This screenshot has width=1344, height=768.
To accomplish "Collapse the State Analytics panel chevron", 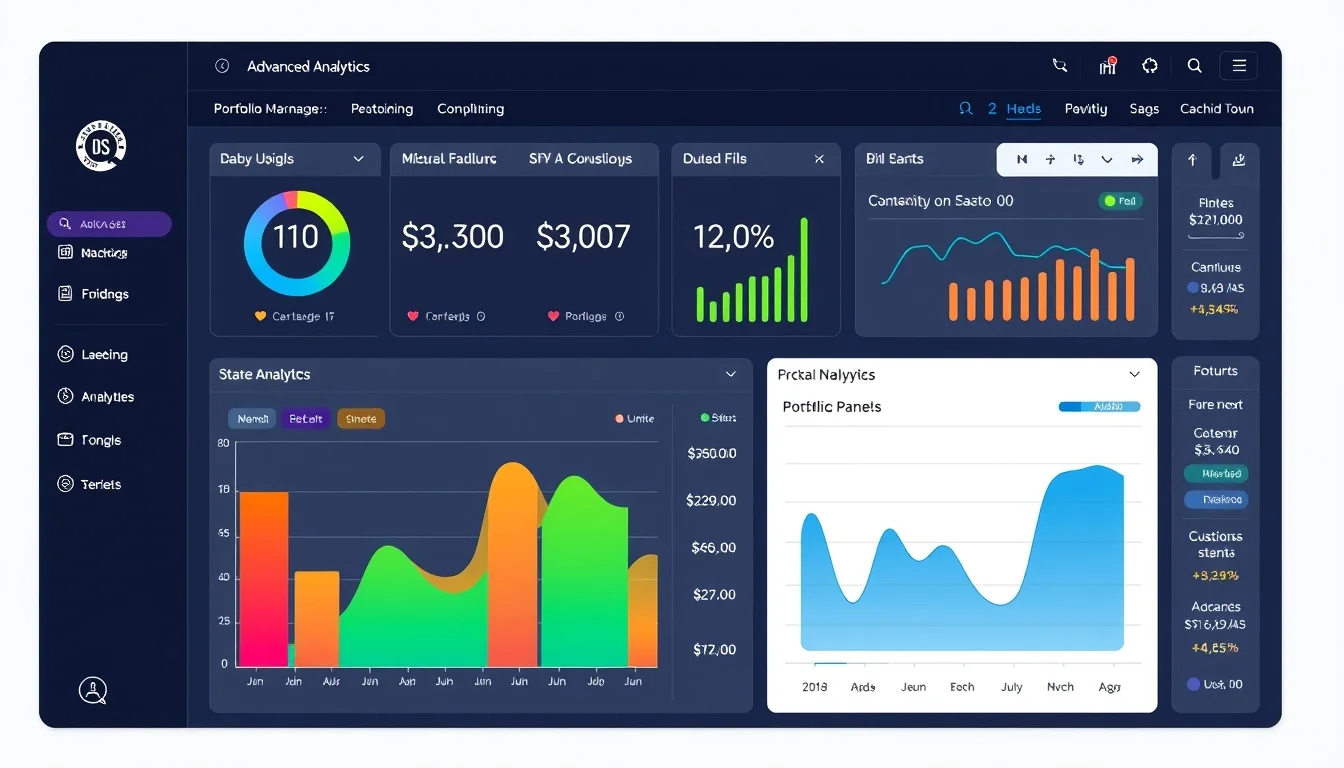I will [x=731, y=374].
